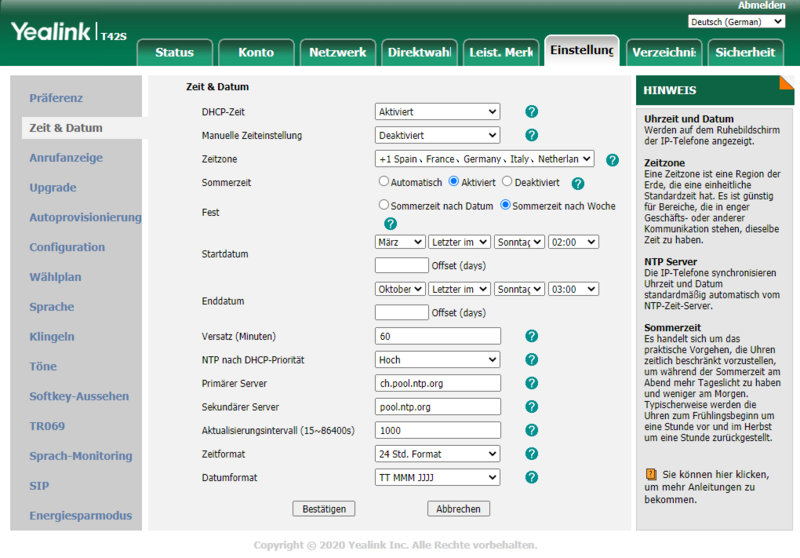Open help icon for Aktualisierungsintervall
Image resolution: width=800 pixels, height=558 pixels.
pyautogui.click(x=531, y=430)
